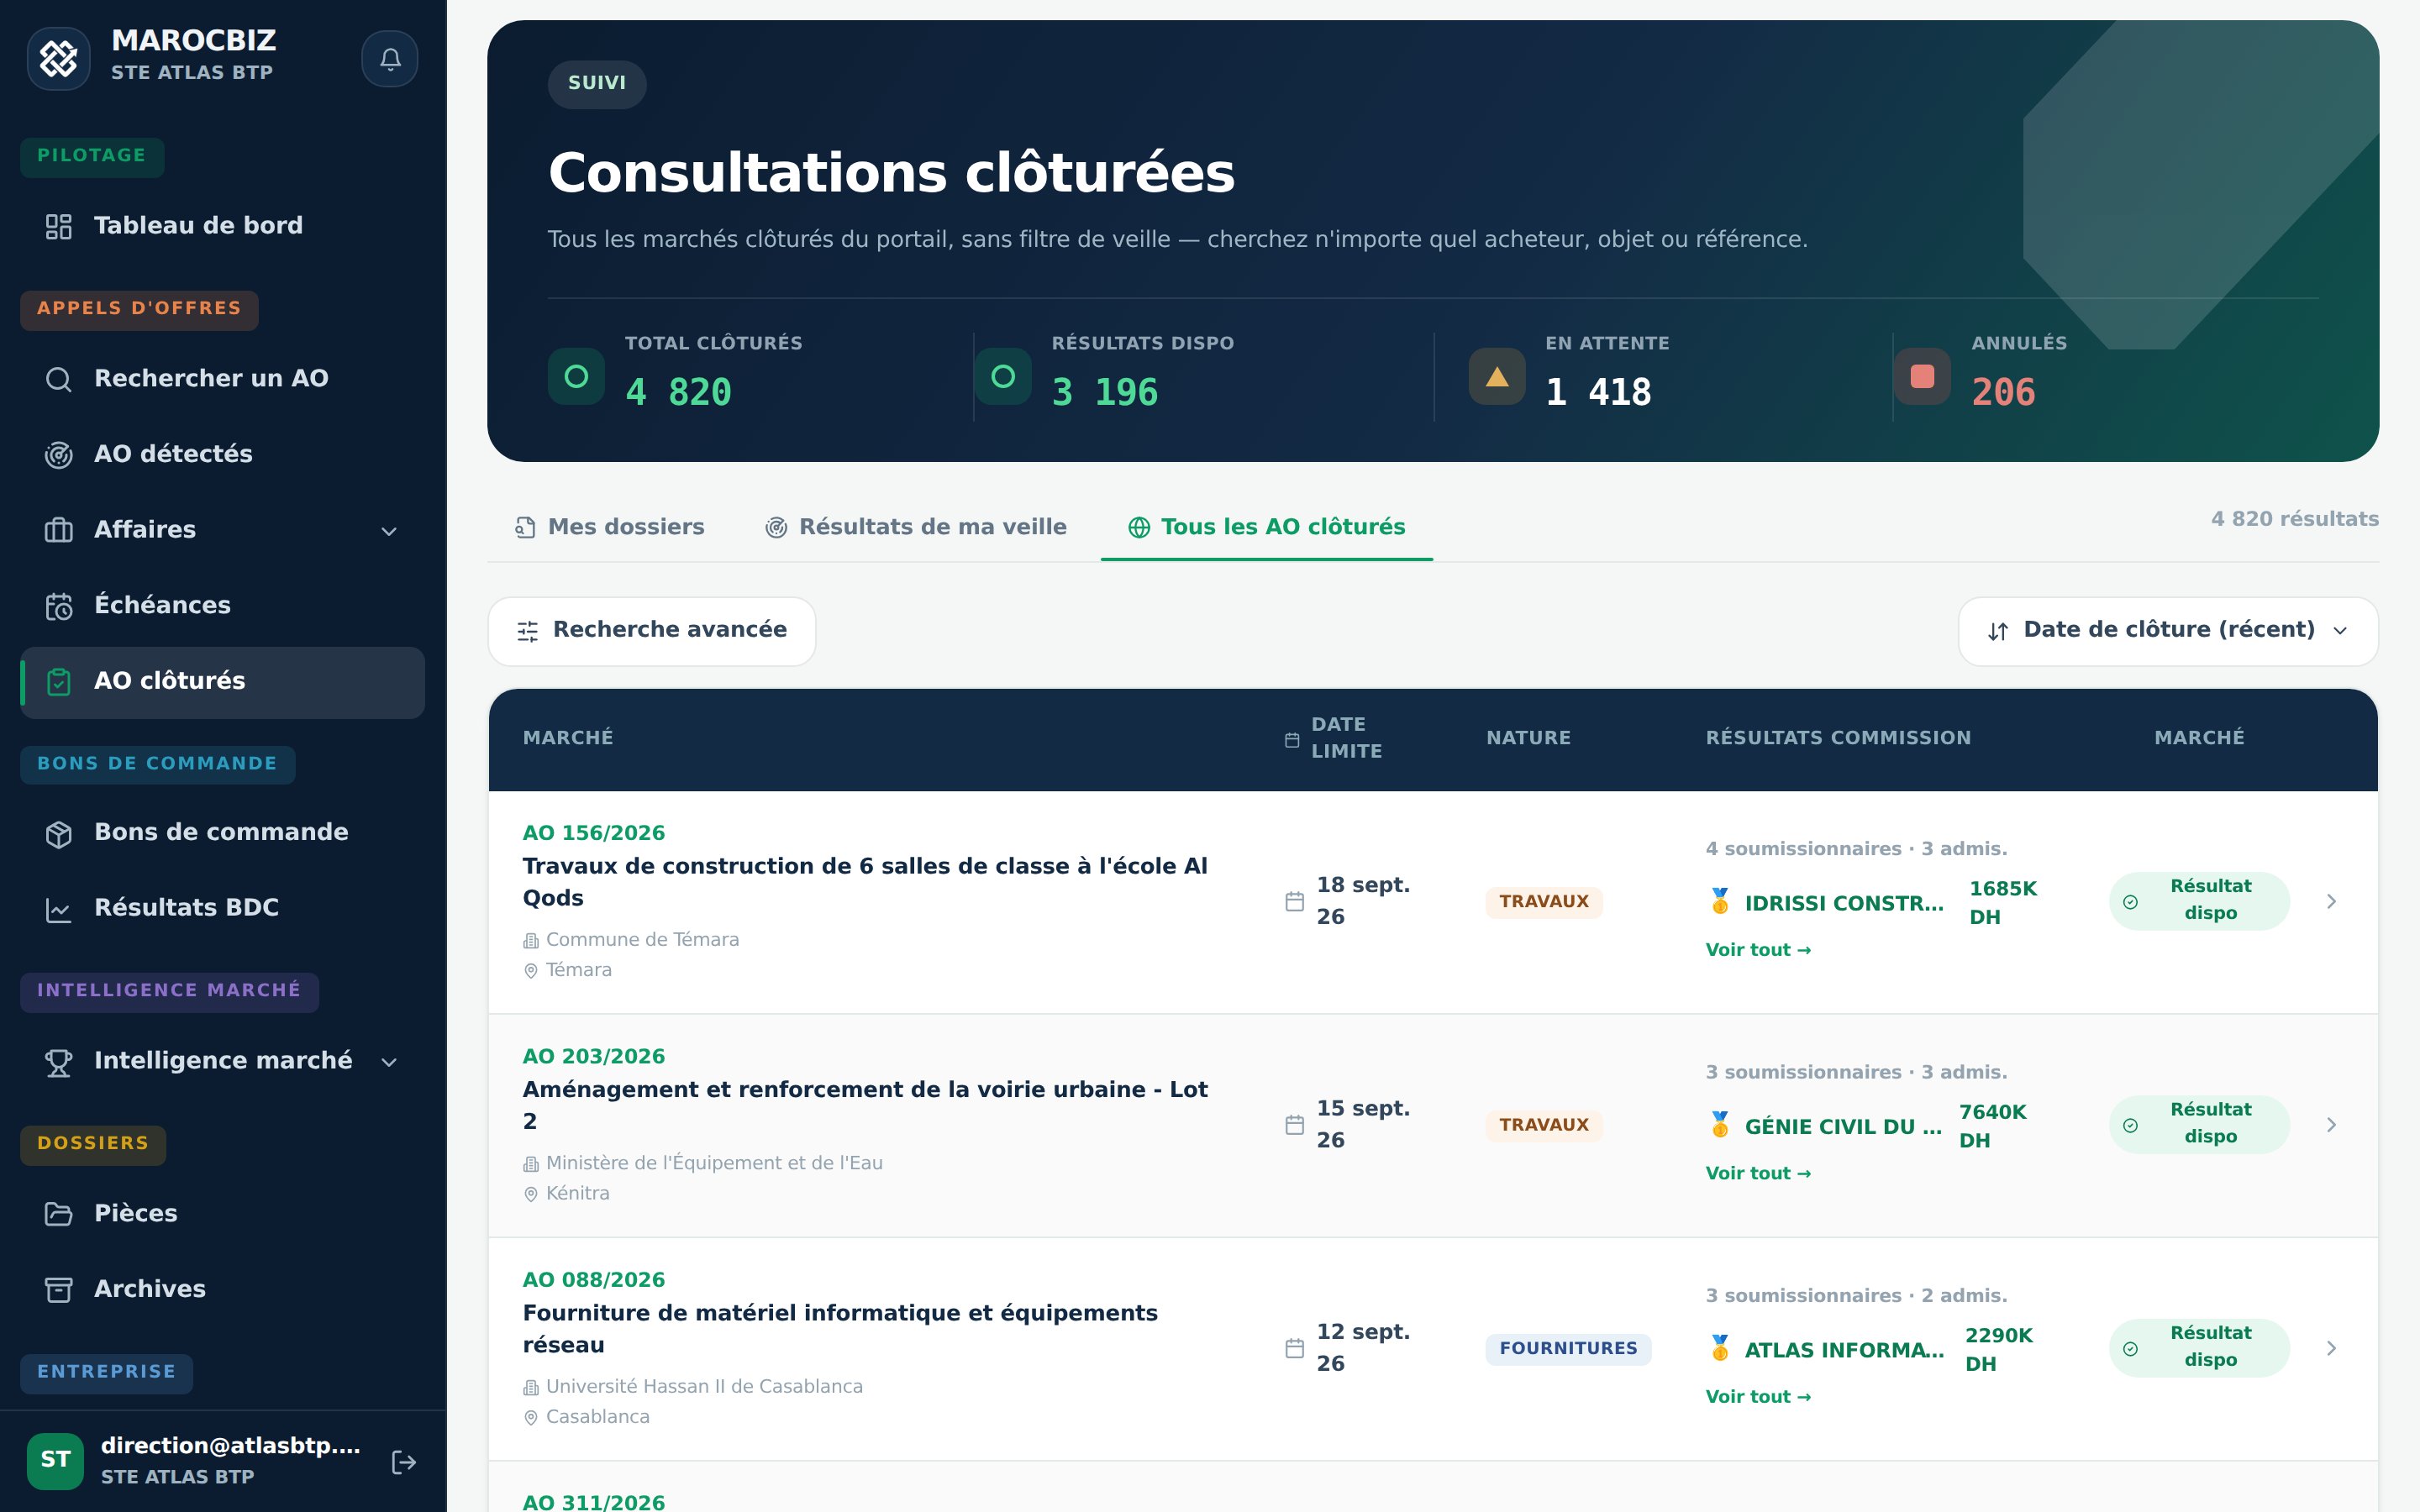The image size is (2420, 1512).
Task: Click Résultat dispo badge for AO 203/2026
Action: coord(2199,1124)
